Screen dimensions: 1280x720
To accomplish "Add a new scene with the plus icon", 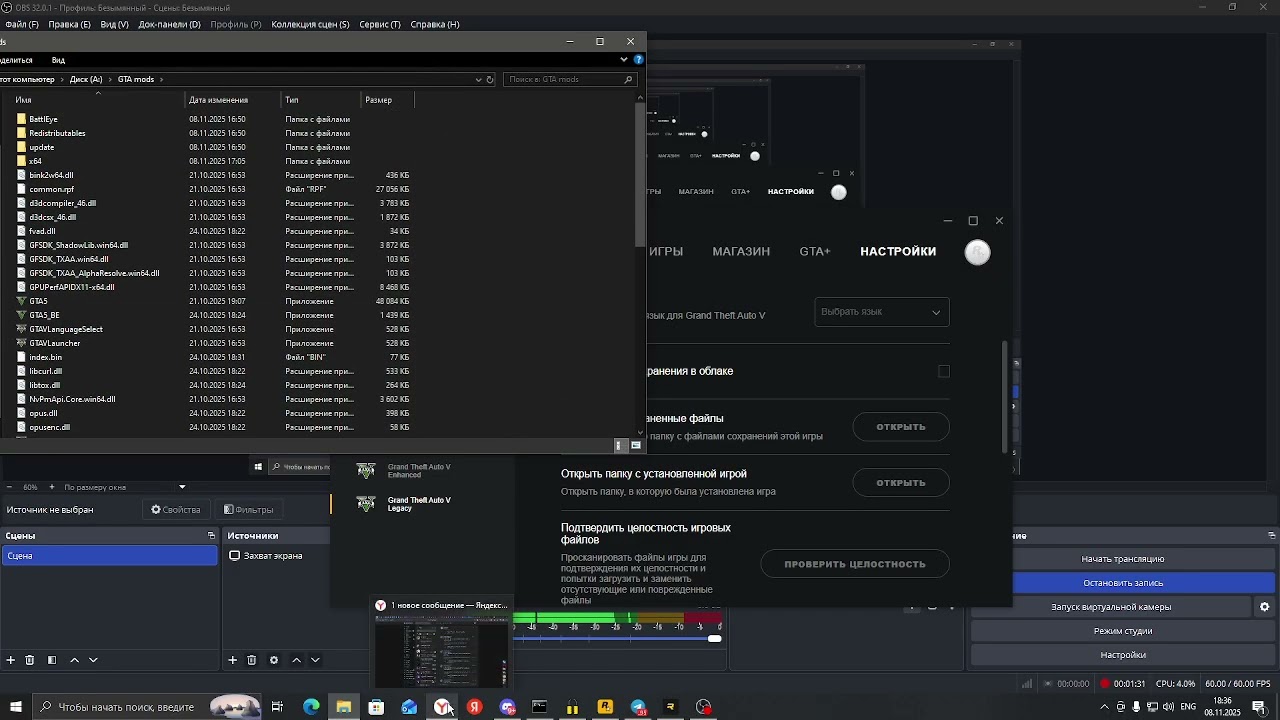I will click(11, 660).
